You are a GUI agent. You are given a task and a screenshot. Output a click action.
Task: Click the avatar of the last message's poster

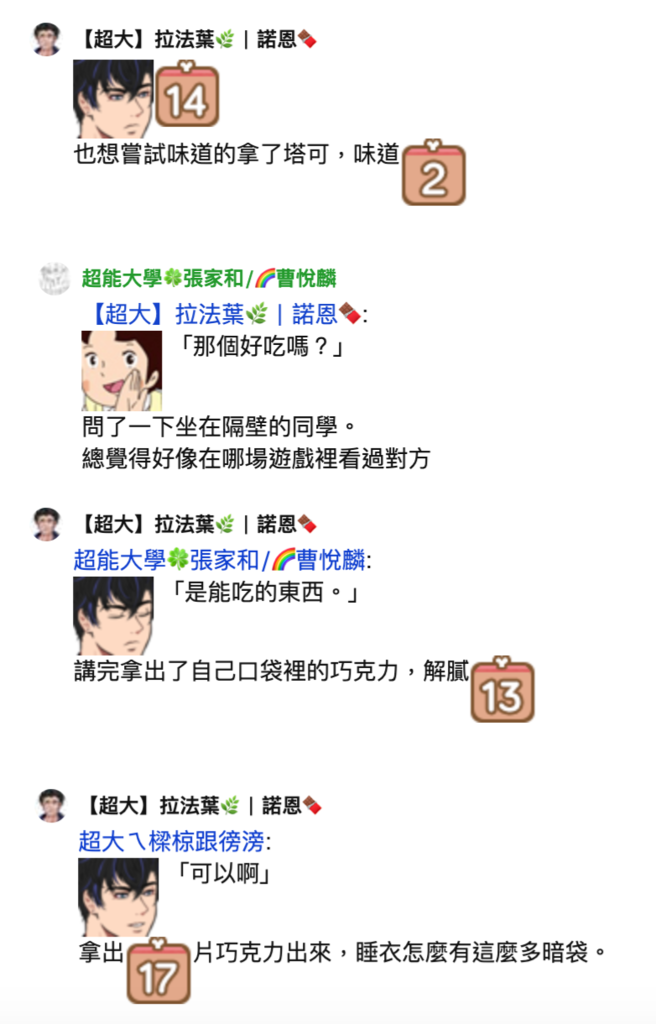point(52,805)
